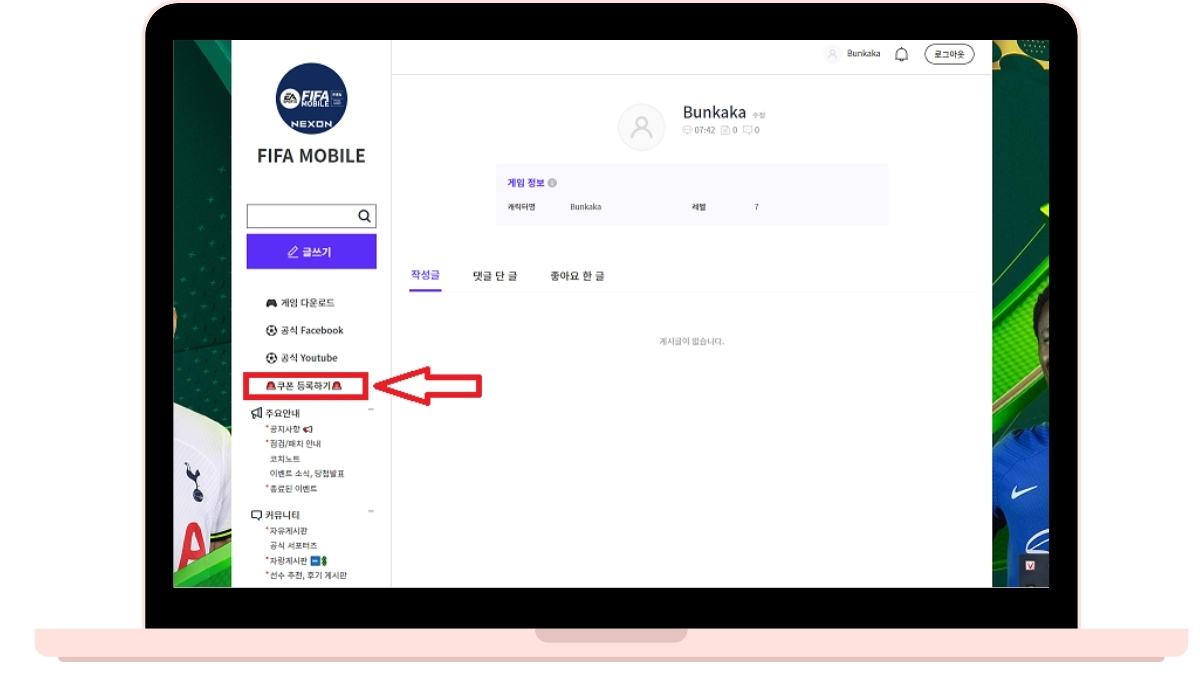Collapse the 주요안내 section
The width and height of the screenshot is (1200, 675).
(x=371, y=409)
